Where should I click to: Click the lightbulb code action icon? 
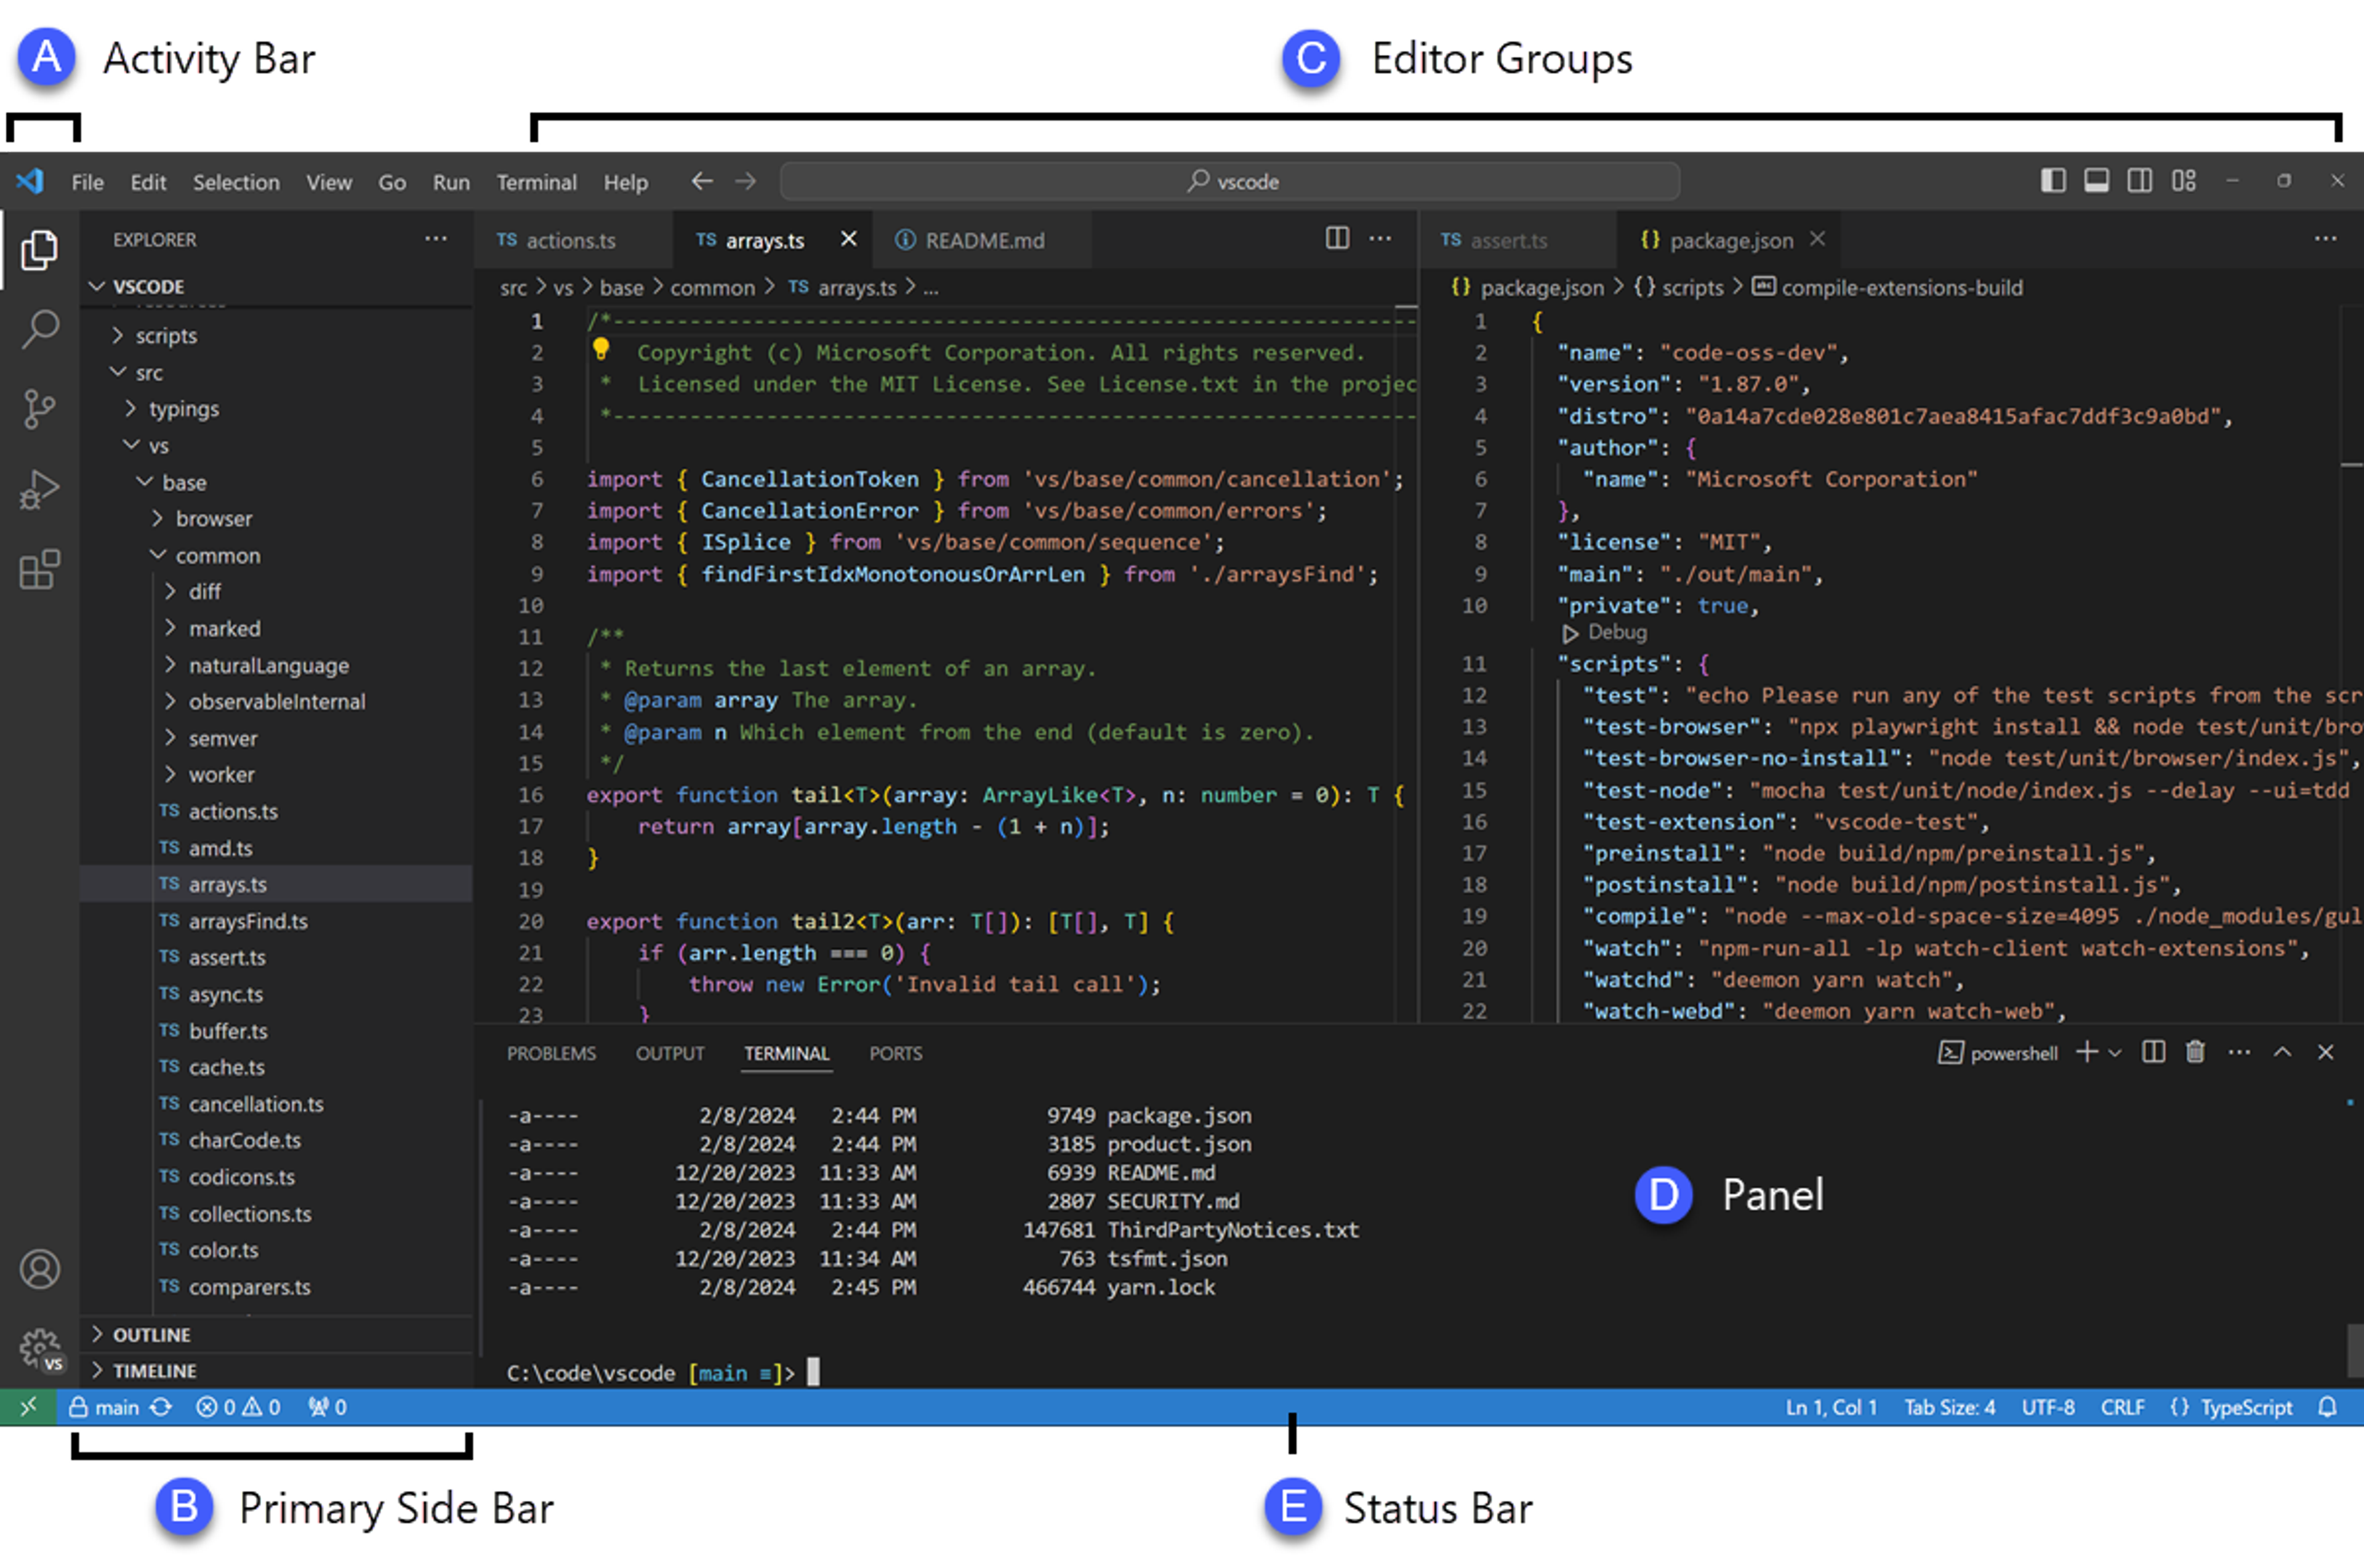[x=601, y=349]
